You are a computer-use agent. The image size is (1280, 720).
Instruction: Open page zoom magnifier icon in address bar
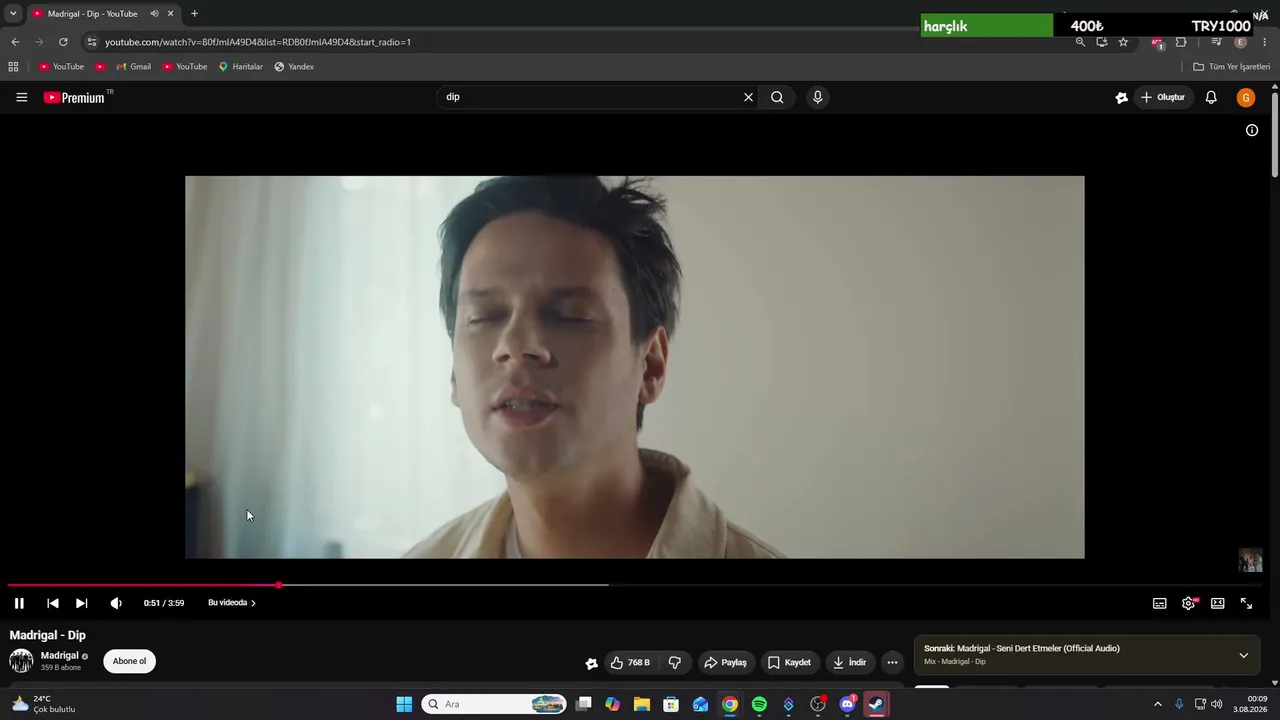pos(1080,42)
